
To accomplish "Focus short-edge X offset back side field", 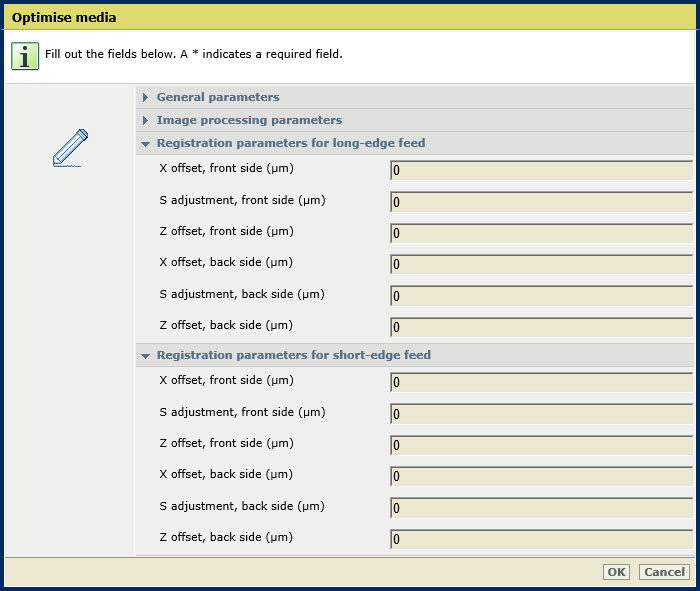I will pyautogui.click(x=542, y=476).
